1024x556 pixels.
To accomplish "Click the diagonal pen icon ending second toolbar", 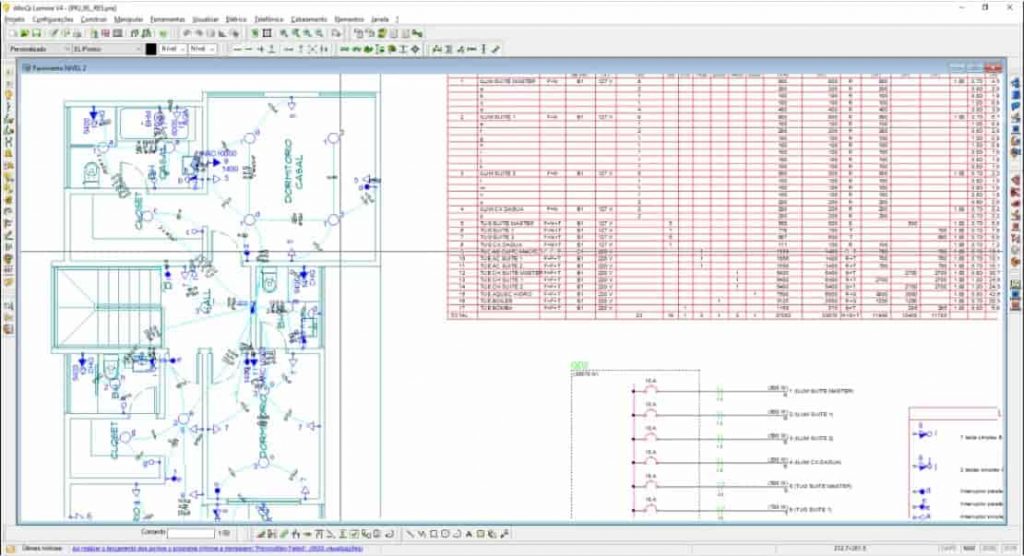I will 496,49.
